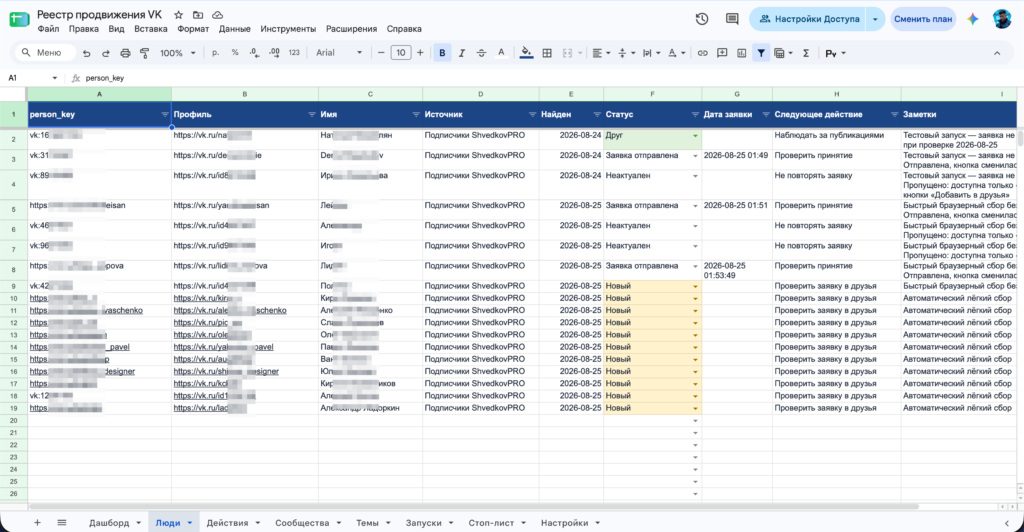Viewport: 1024px width, 532px height.
Task: Open version history clock icon
Action: point(702,19)
